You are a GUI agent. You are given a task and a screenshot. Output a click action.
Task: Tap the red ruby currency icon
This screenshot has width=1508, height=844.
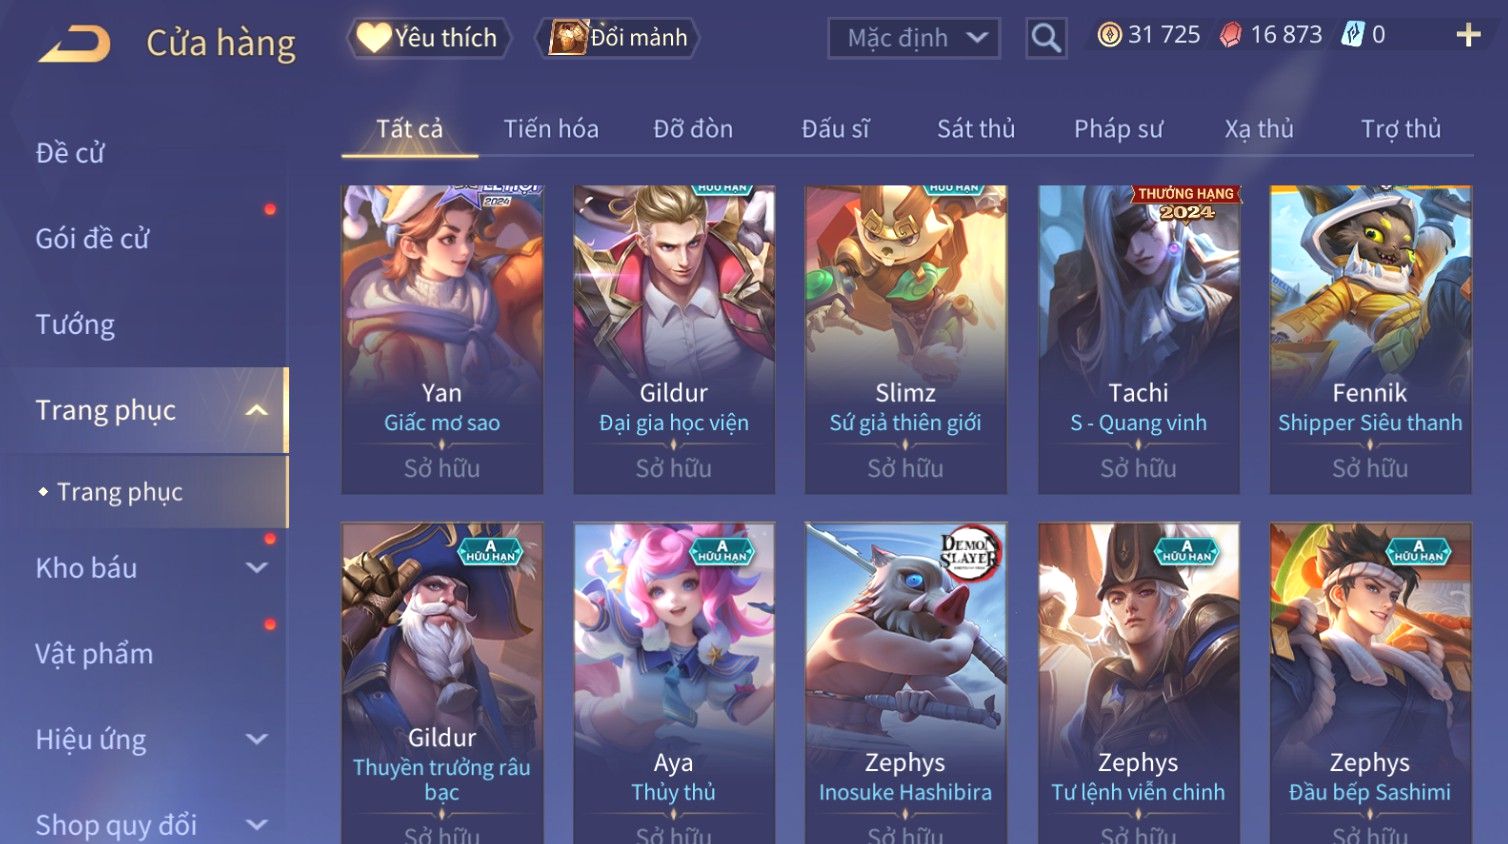[x=1230, y=35]
